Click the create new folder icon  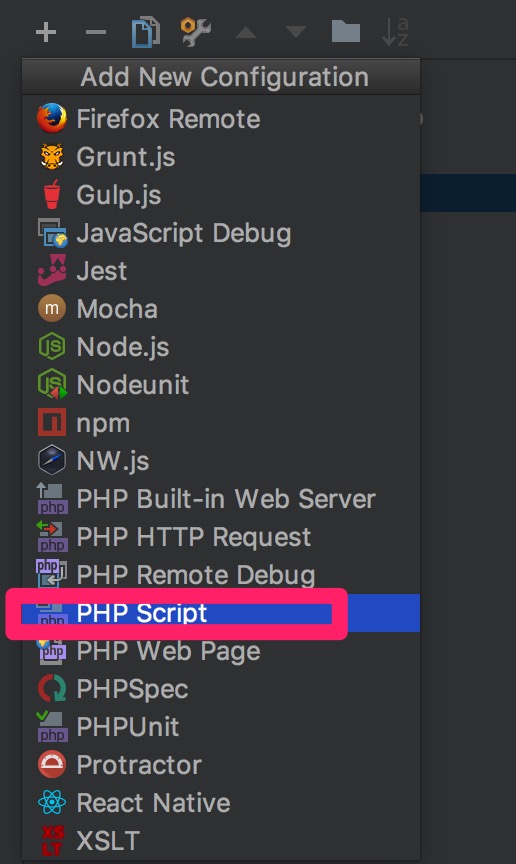point(346,31)
